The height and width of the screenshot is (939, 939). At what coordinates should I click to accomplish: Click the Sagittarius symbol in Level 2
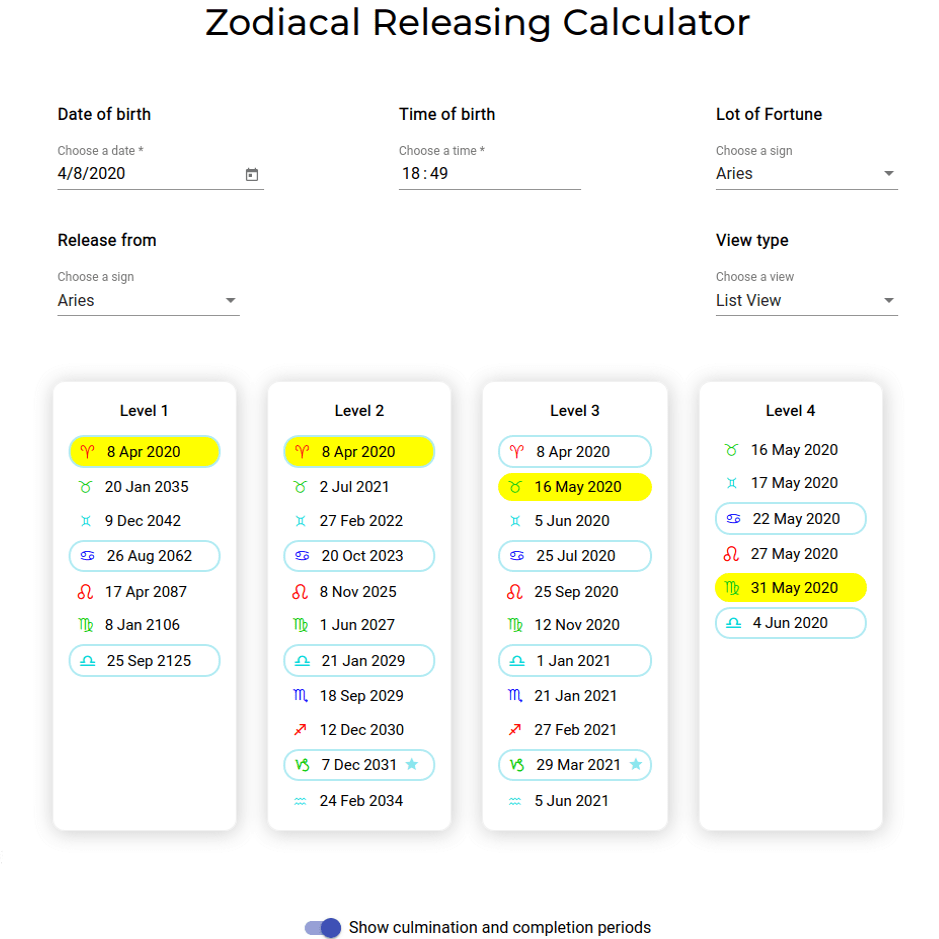click(300, 730)
